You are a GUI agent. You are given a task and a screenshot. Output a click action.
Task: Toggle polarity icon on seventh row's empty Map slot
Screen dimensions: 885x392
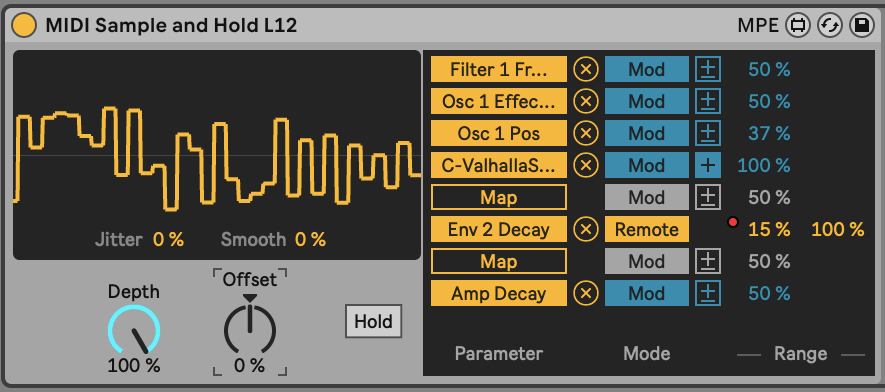[x=708, y=262]
